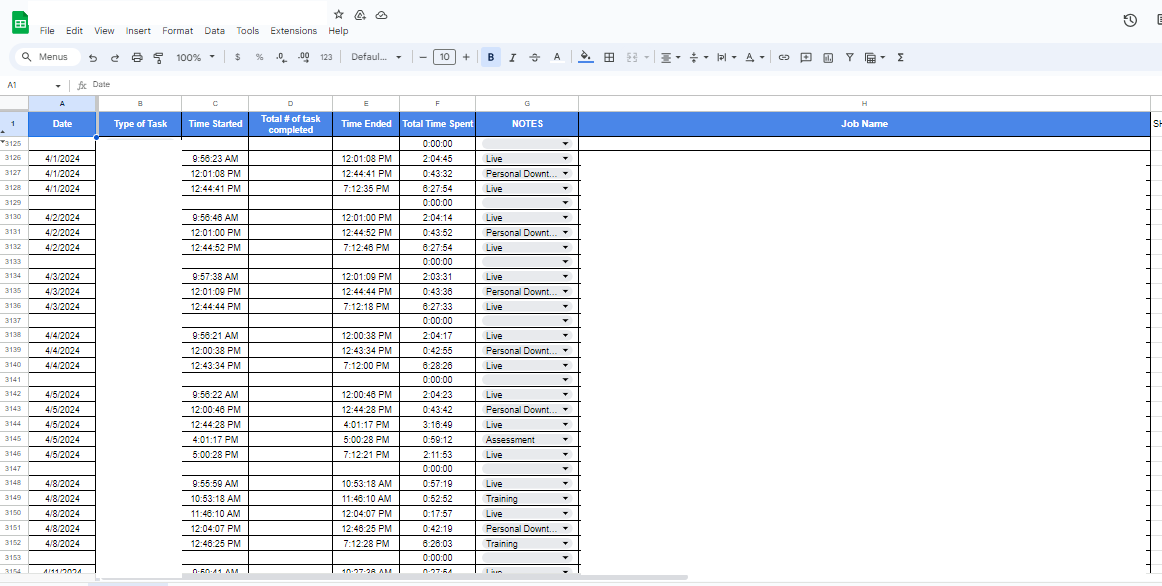Select cell with 9:56:23 AM
The width and height of the screenshot is (1162, 586).
pyautogui.click(x=215, y=159)
